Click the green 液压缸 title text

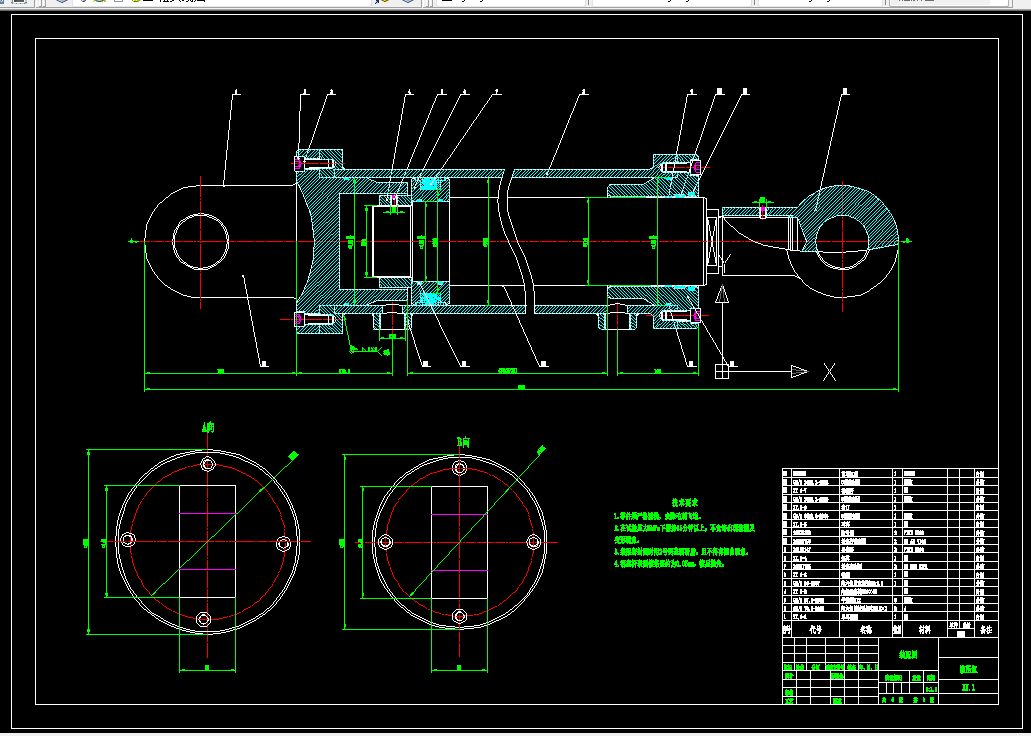[968, 670]
